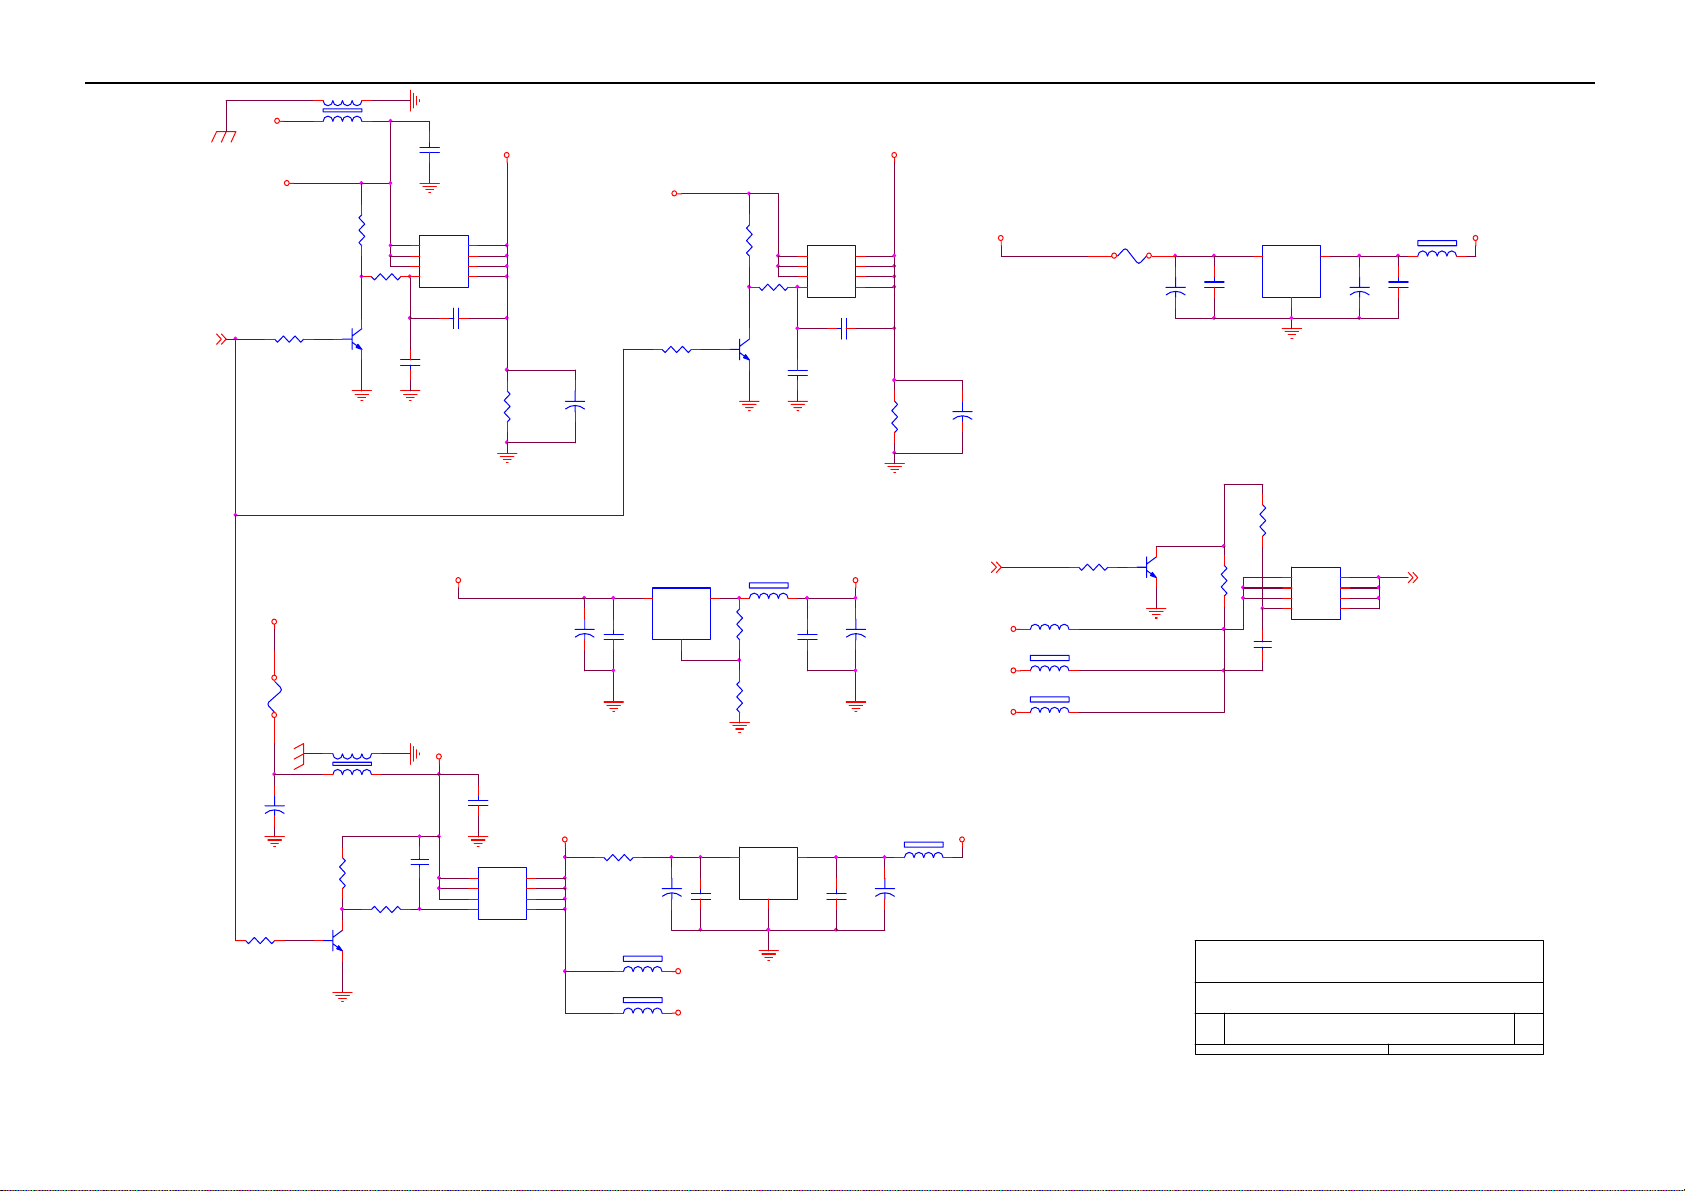This screenshot has height=1191, width=1685.
Task: Click the schematic title block
Action: 1369,996
